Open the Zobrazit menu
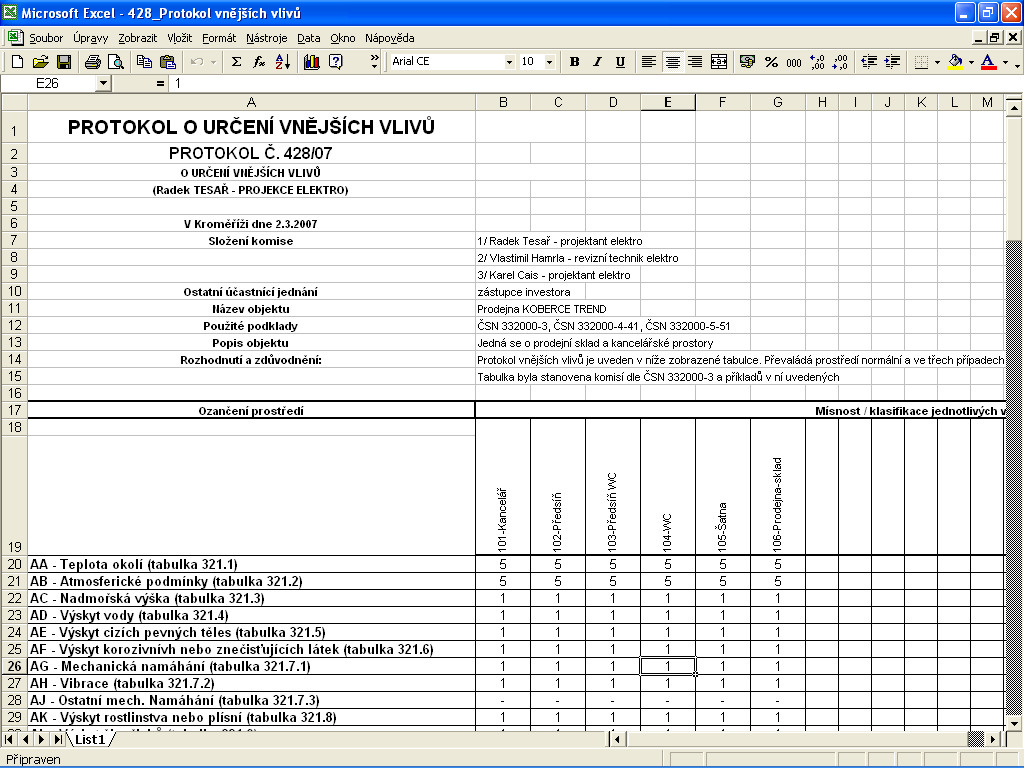This screenshot has width=1024, height=768. 138,38
